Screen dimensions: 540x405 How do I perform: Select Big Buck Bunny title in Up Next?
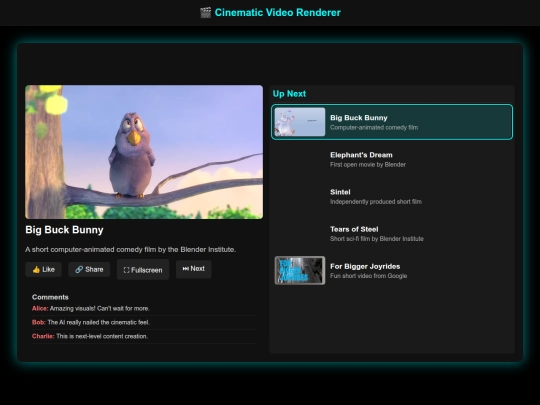[359, 118]
